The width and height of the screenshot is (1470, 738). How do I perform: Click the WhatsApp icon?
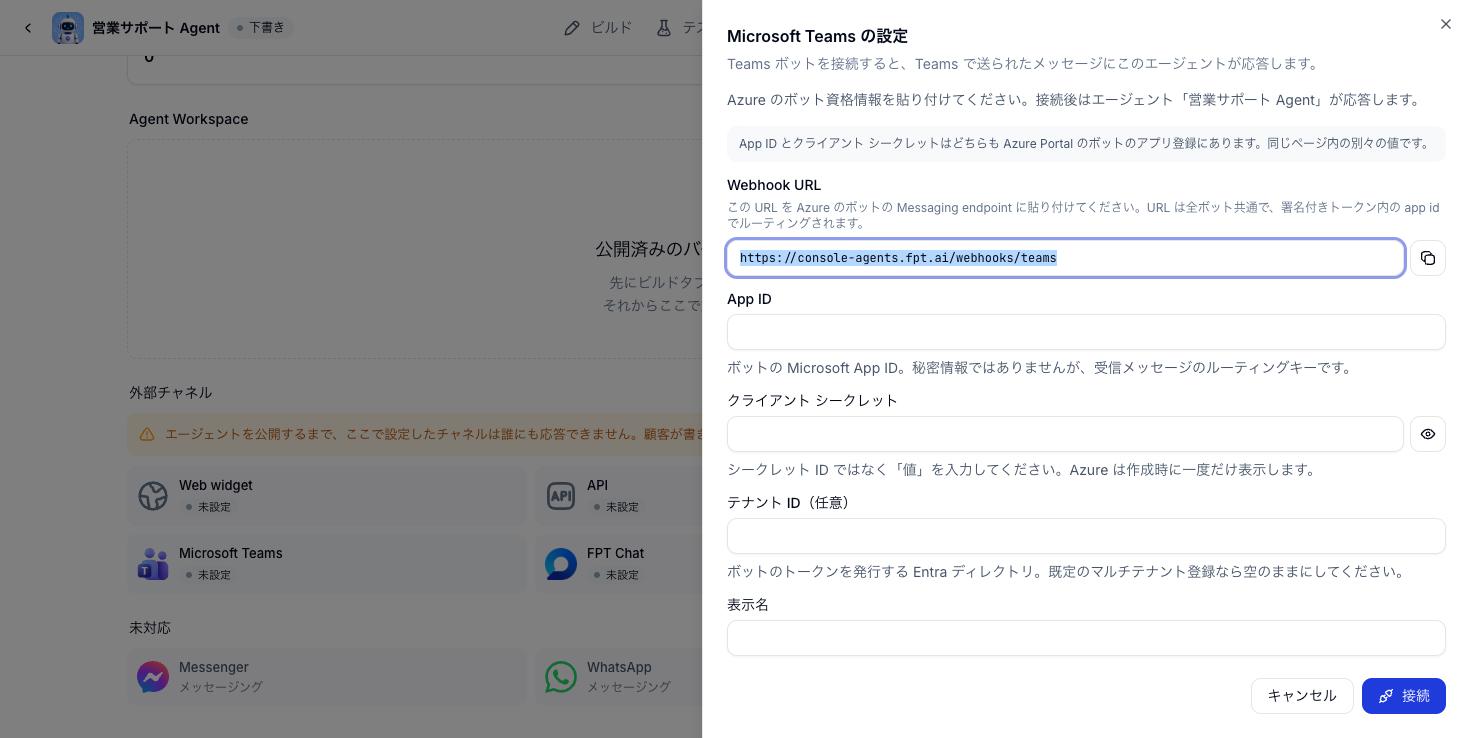point(561,677)
